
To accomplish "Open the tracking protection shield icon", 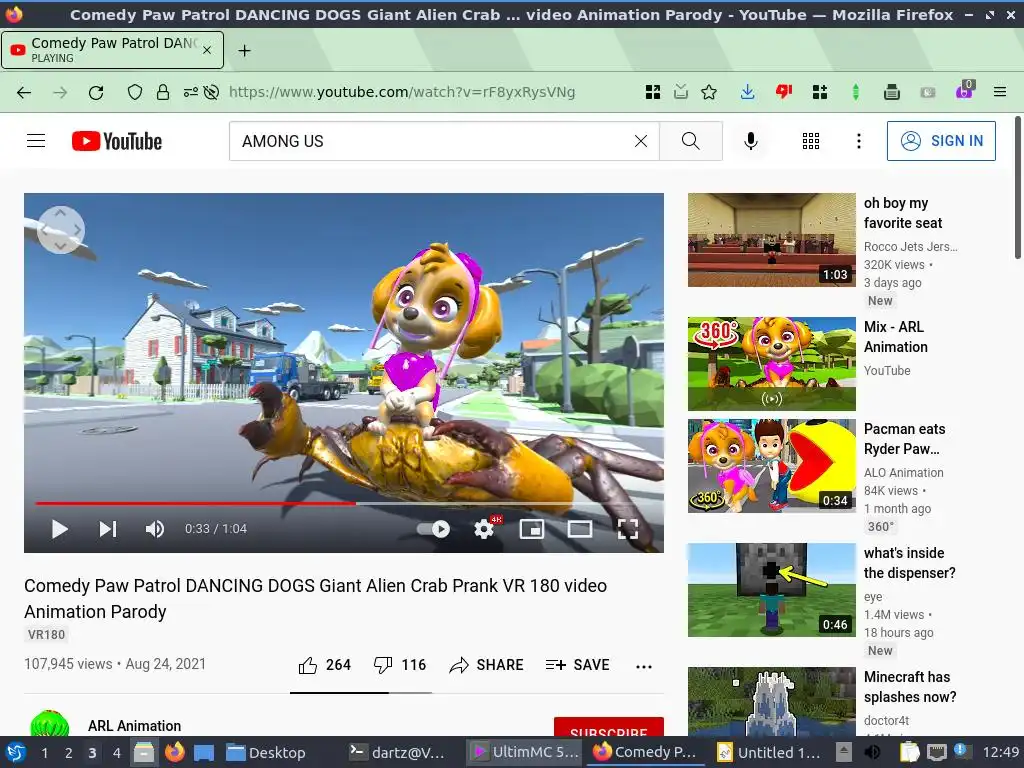I will coord(135,92).
